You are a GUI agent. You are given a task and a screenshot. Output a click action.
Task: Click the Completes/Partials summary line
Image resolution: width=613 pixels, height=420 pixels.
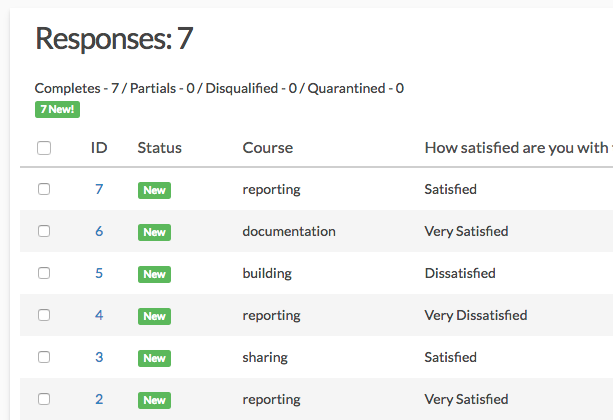(x=219, y=88)
